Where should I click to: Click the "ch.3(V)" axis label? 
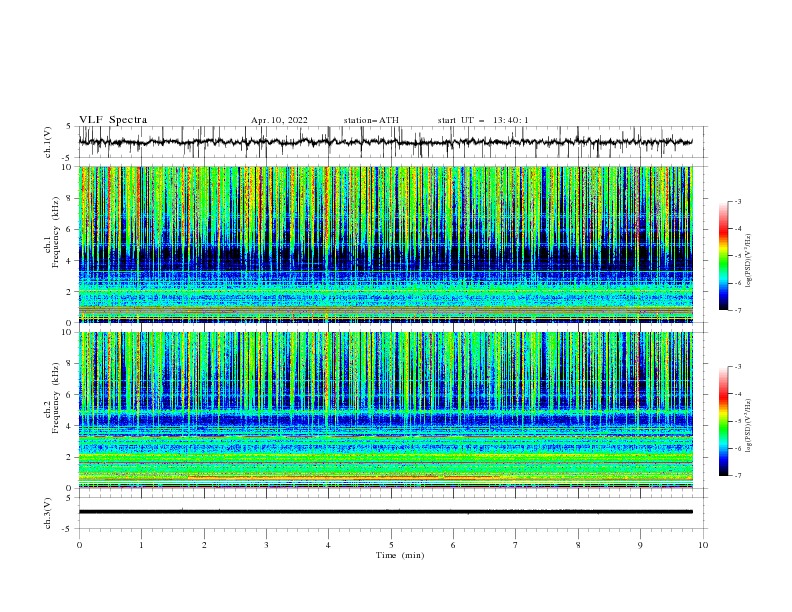point(48,513)
